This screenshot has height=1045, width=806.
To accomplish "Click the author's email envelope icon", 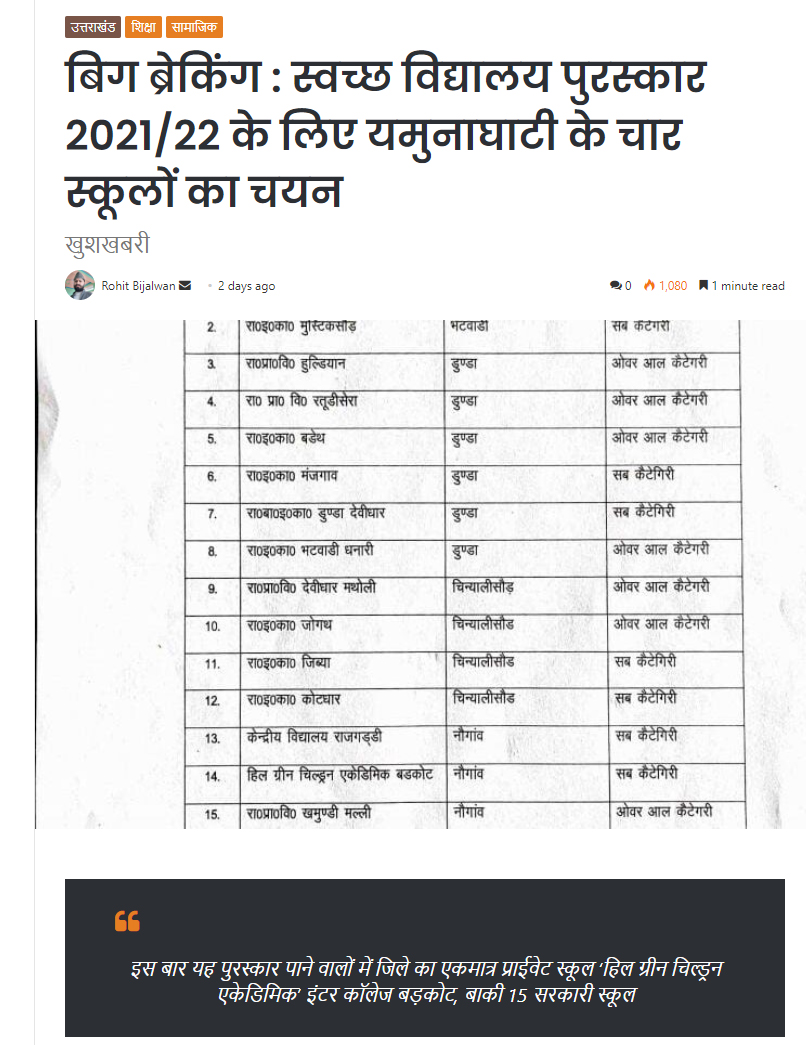I will 185,286.
